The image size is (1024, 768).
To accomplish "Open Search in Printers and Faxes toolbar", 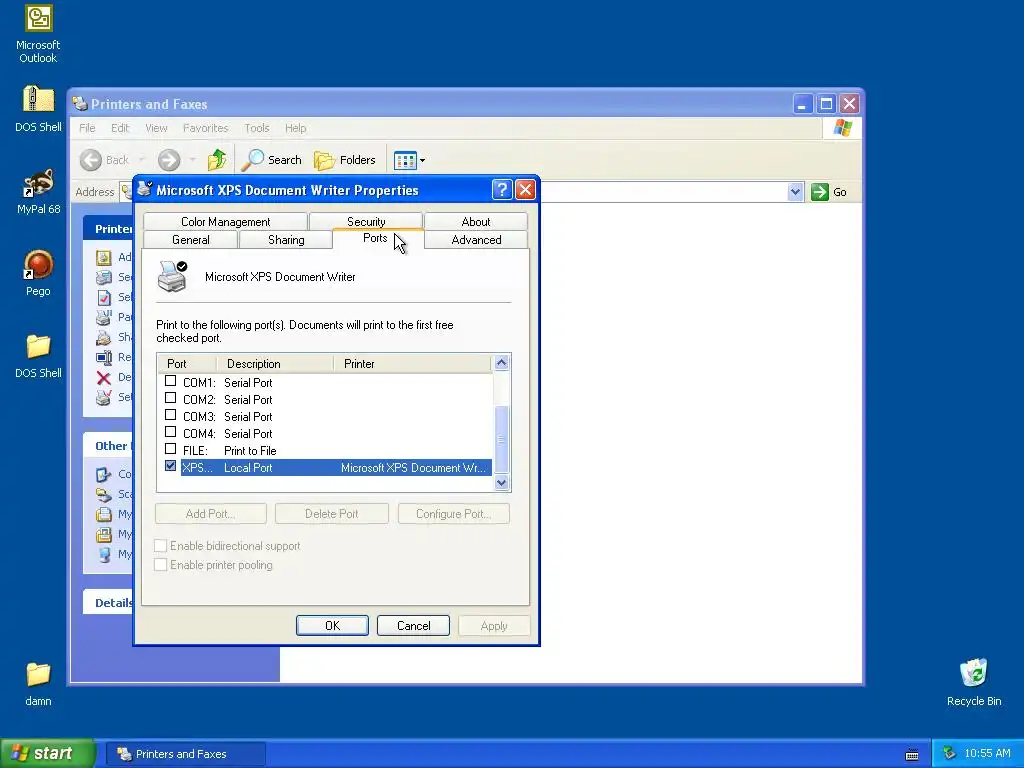I will pos(272,160).
